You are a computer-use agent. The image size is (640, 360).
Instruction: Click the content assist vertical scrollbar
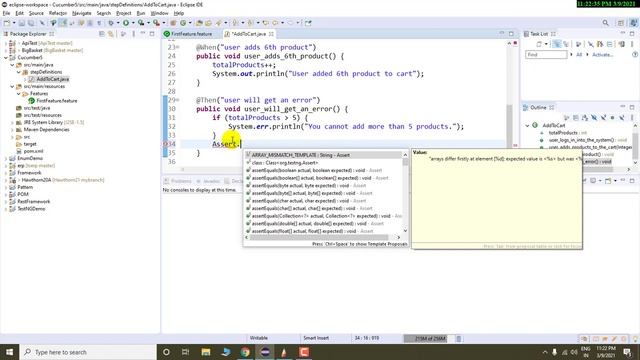click(405, 192)
